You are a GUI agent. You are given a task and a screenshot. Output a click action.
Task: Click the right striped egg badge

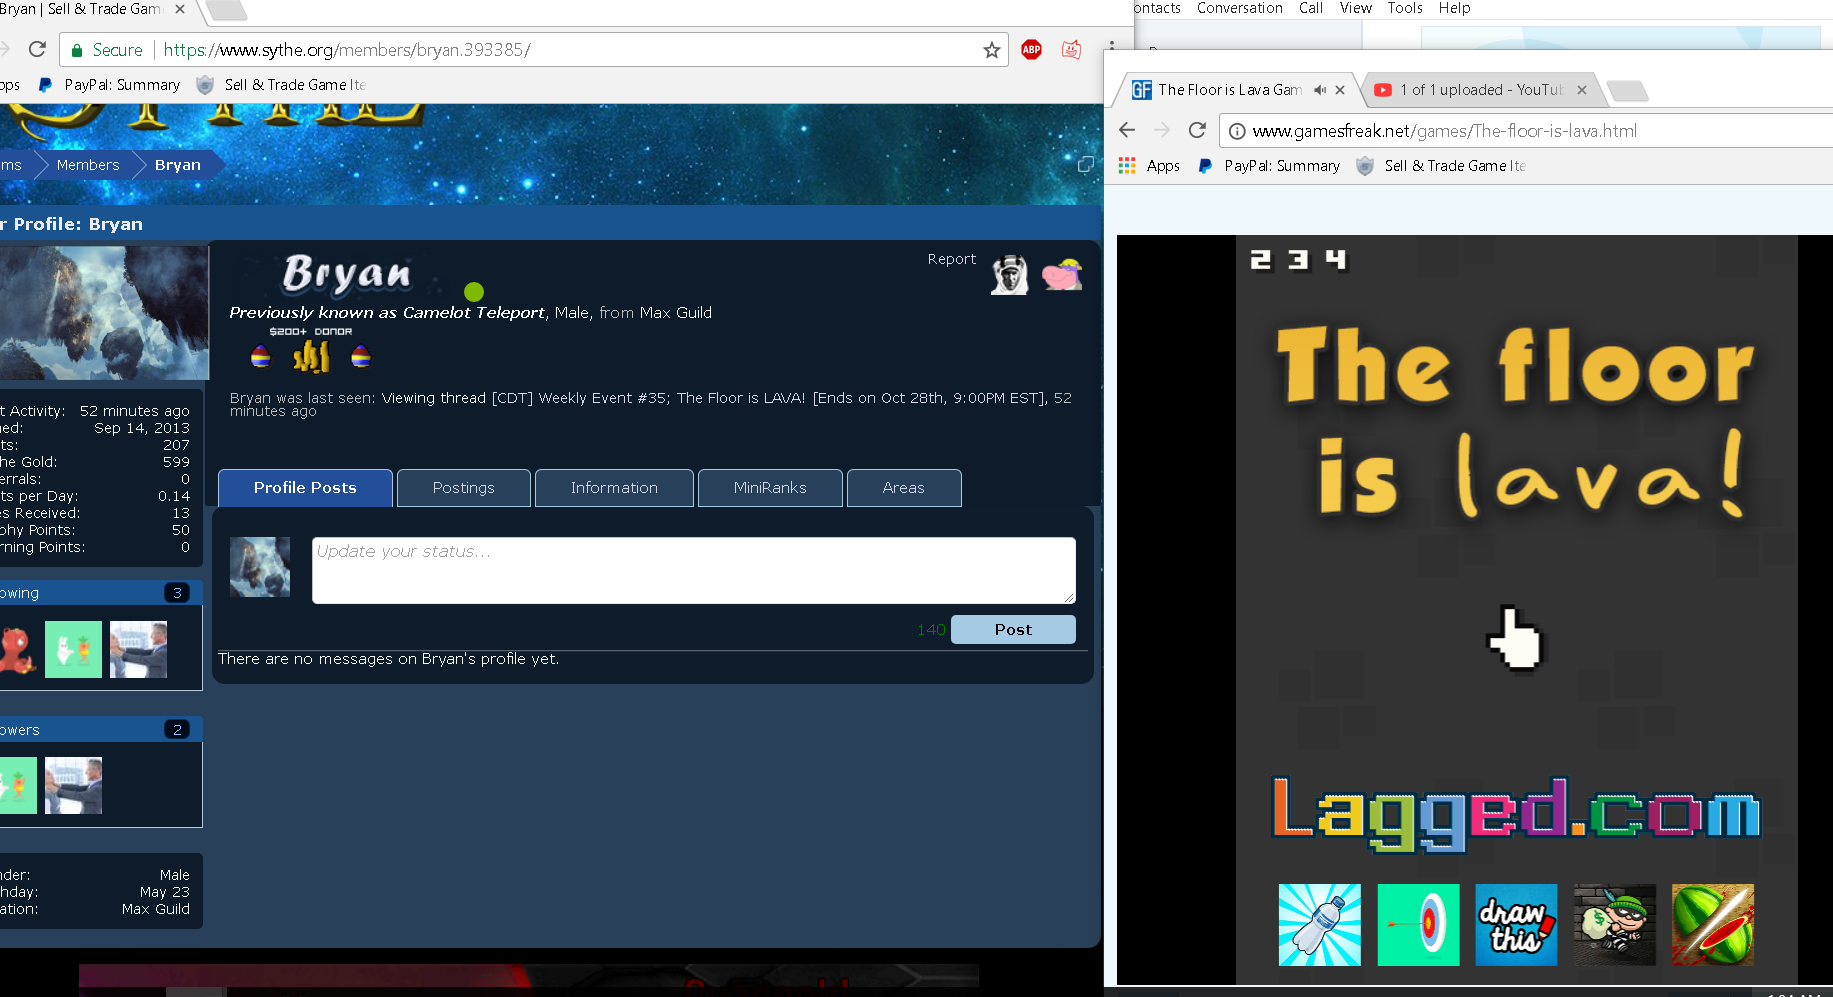point(361,356)
